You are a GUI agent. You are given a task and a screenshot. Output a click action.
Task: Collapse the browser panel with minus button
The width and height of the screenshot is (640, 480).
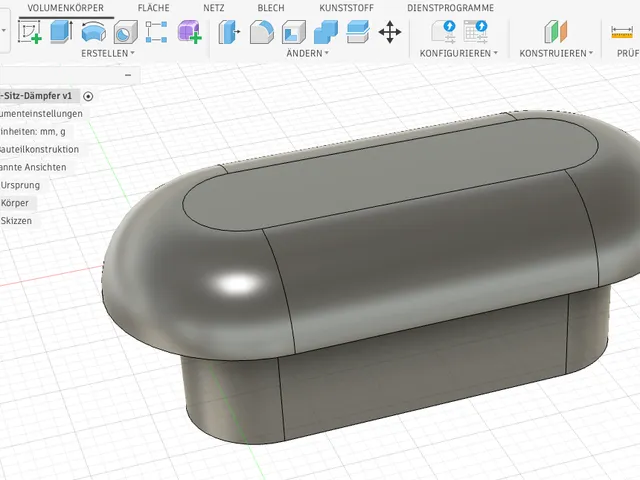pos(128,75)
